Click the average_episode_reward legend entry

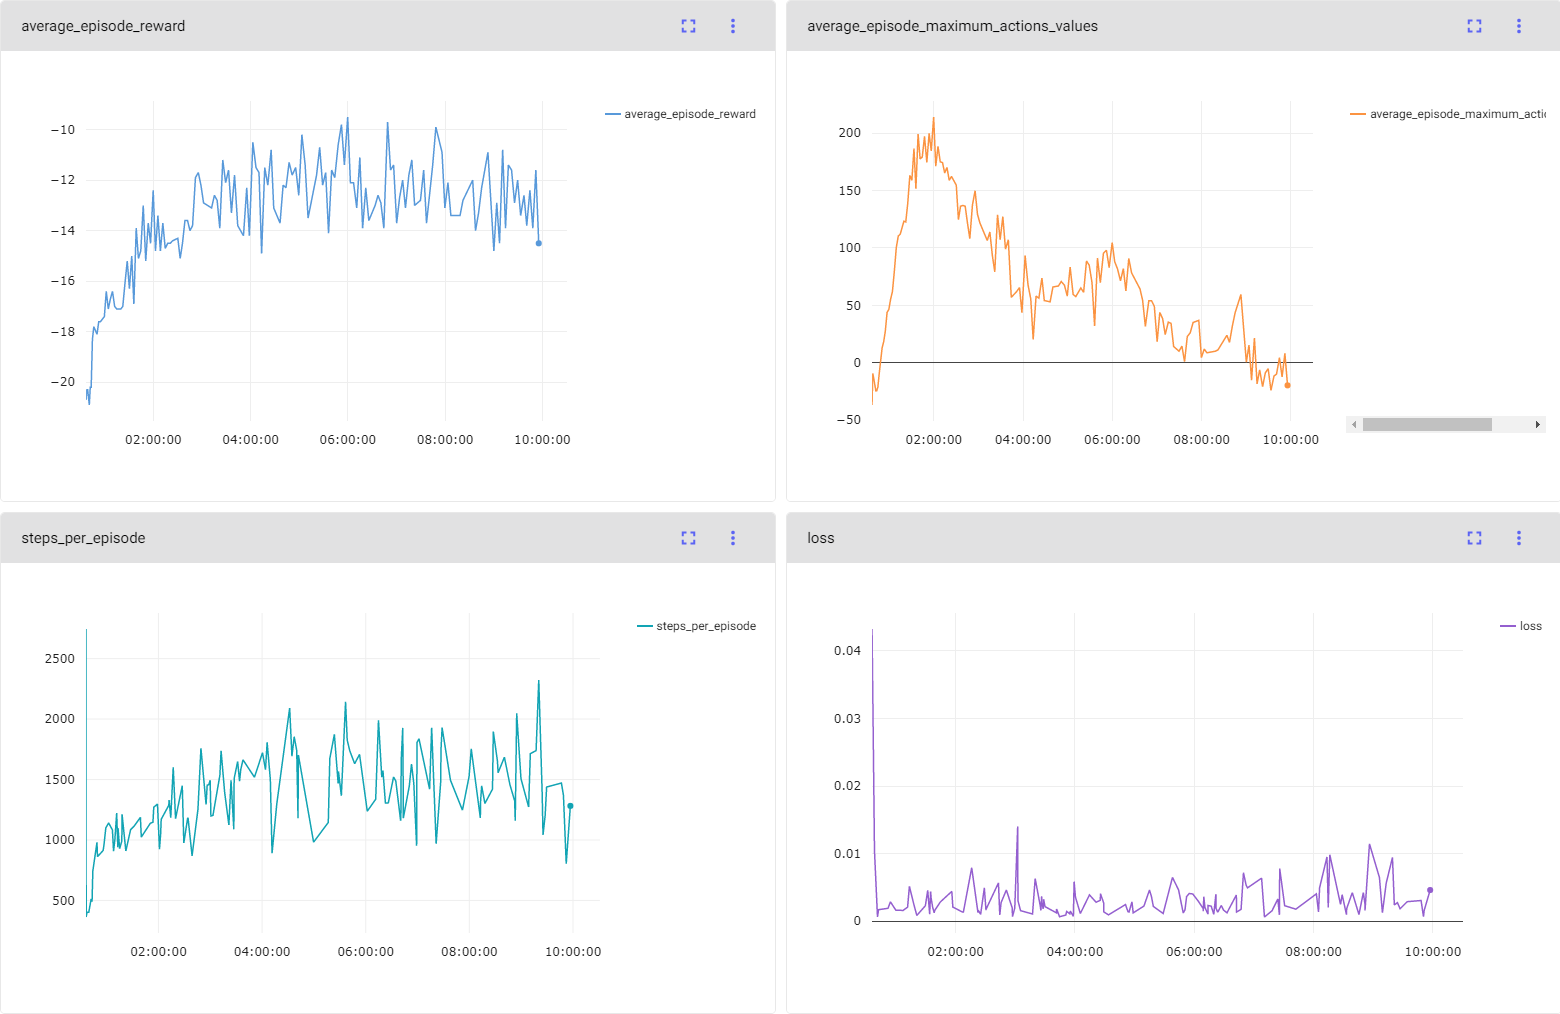[x=681, y=114]
